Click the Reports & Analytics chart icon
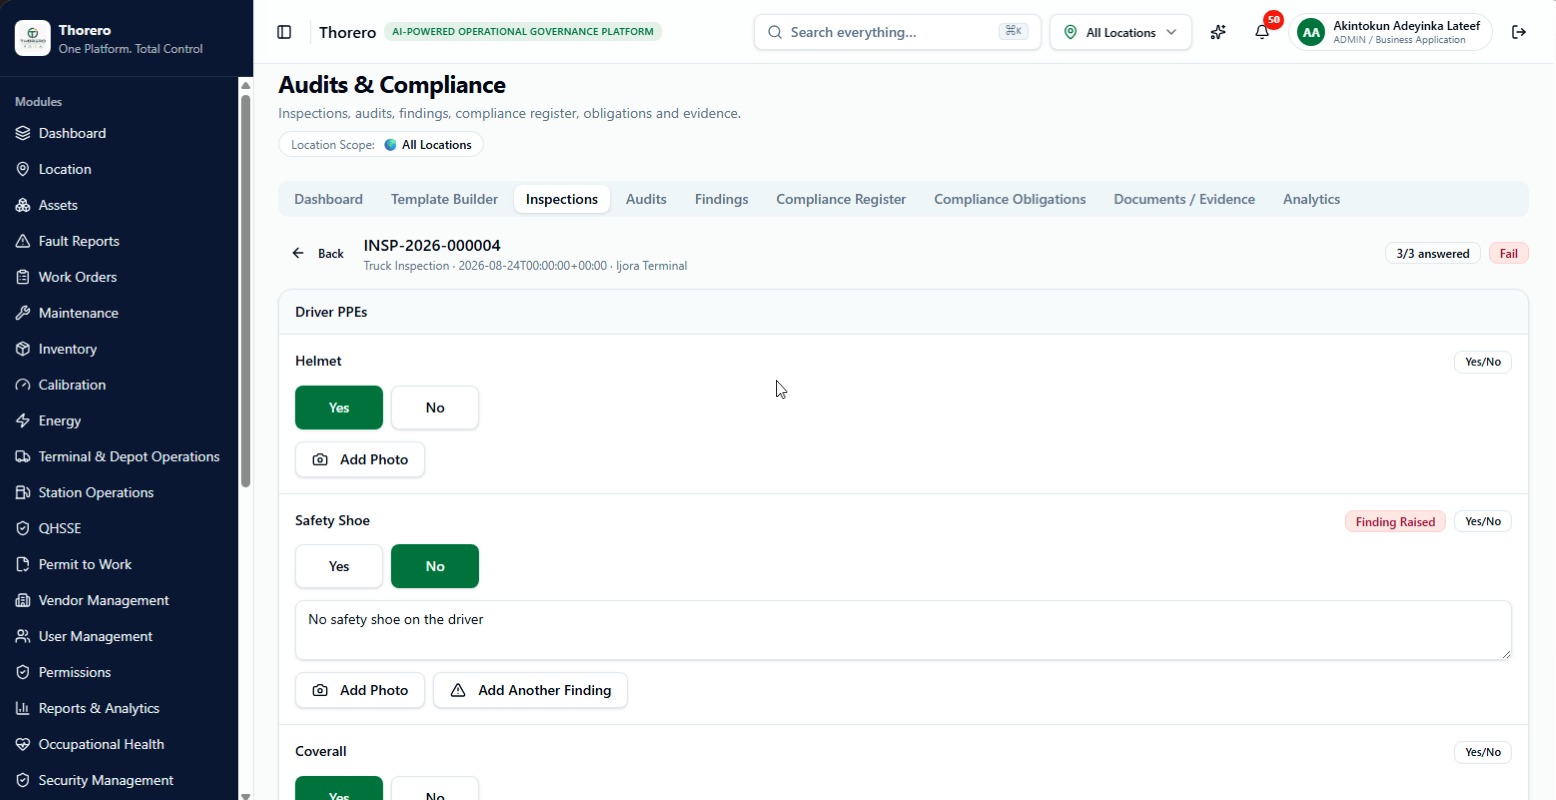The height and width of the screenshot is (800, 1556). click(x=23, y=708)
